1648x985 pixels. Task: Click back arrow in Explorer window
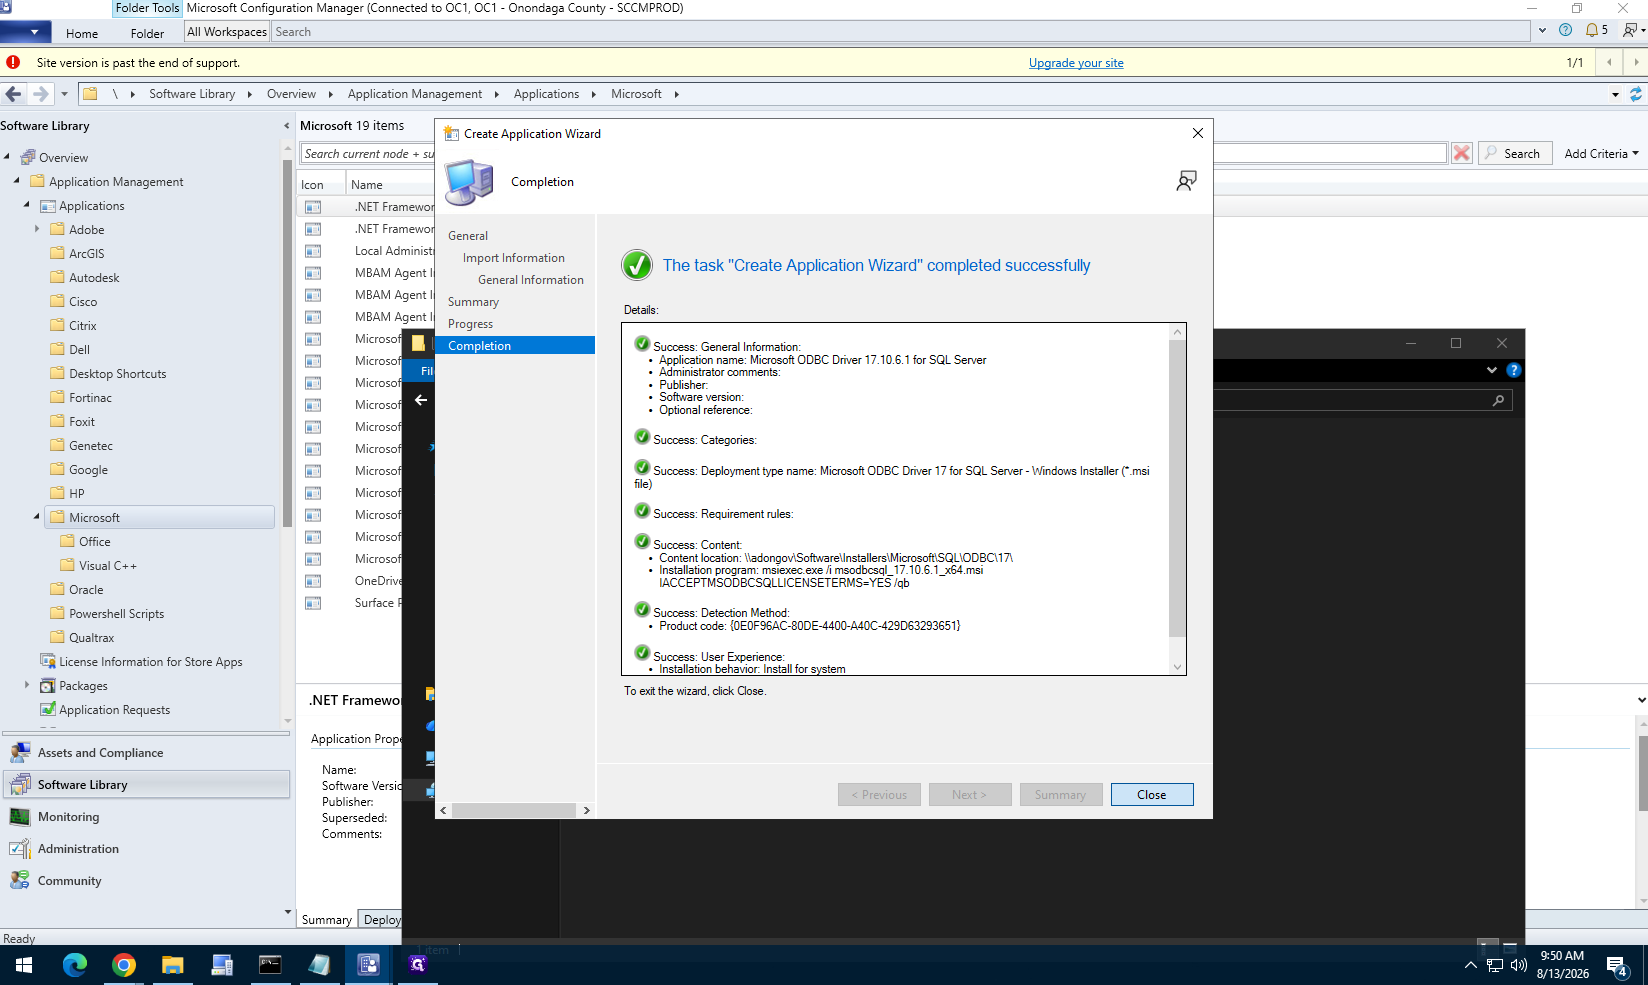(x=421, y=400)
